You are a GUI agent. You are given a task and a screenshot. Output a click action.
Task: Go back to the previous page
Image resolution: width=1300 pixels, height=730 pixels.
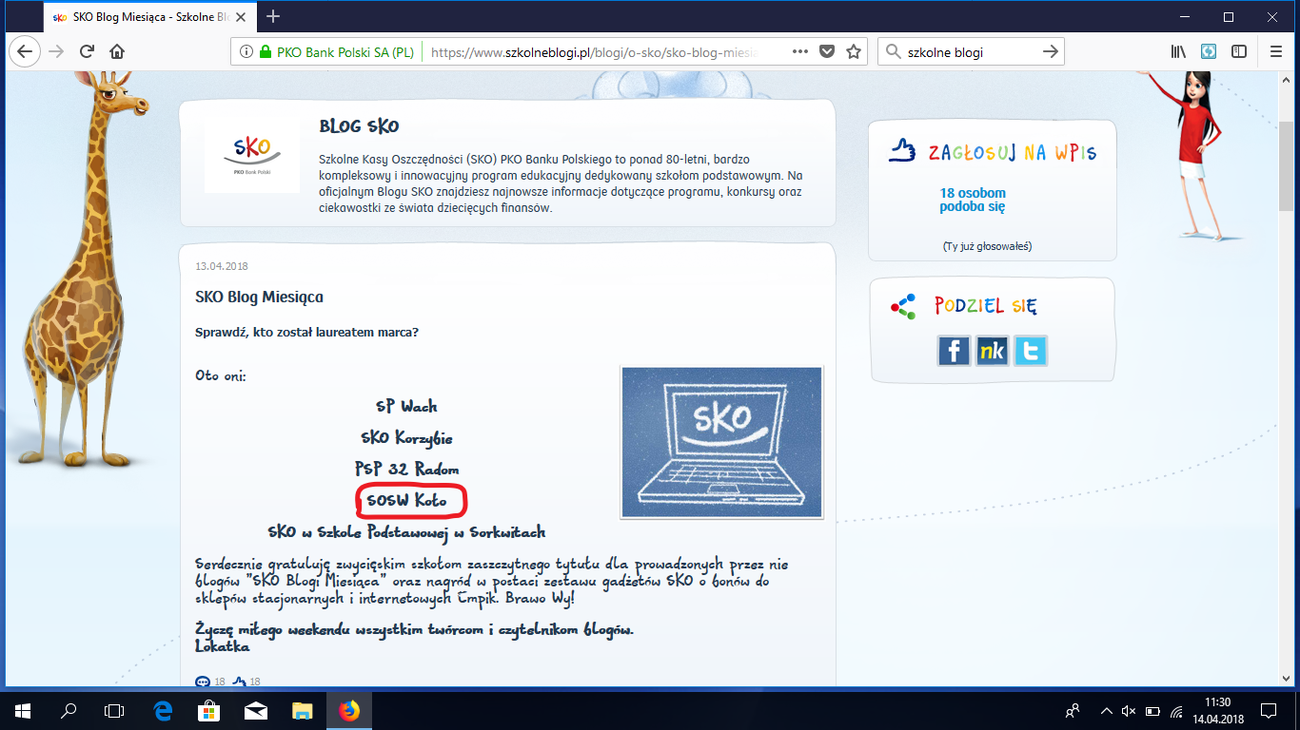24,51
